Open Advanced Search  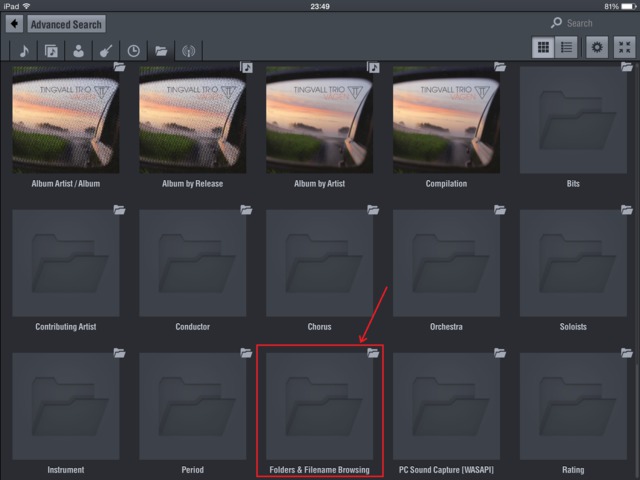pos(65,23)
